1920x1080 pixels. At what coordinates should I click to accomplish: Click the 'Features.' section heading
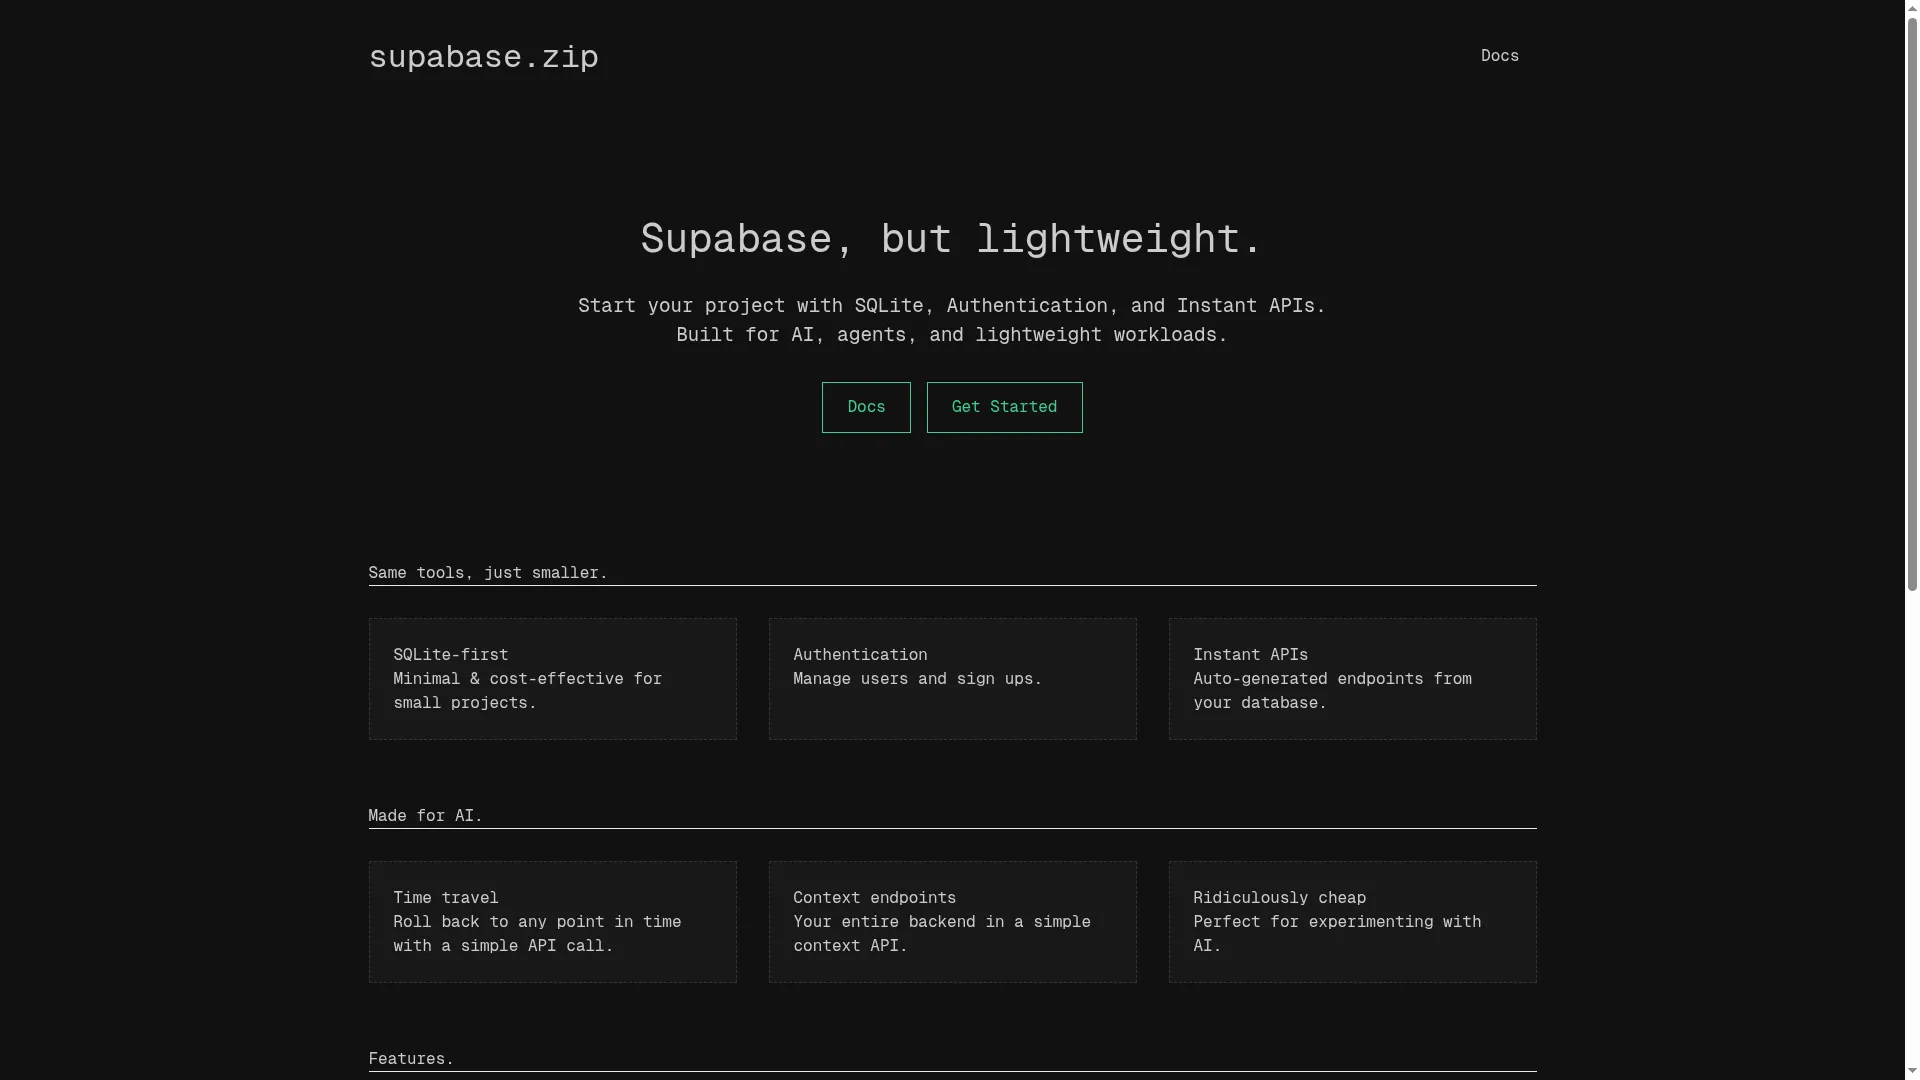click(411, 1059)
